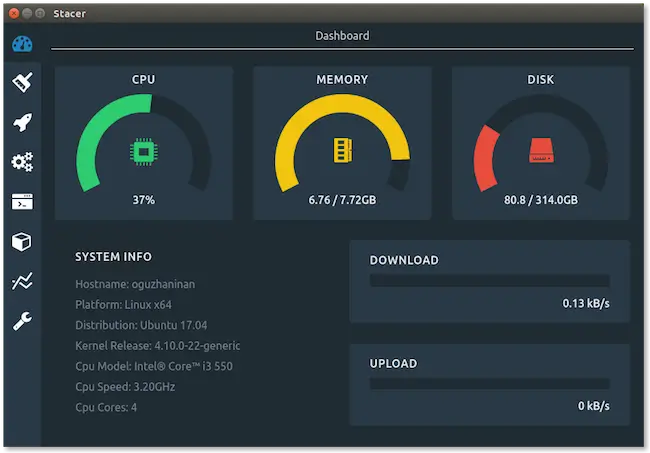Click the Distribution: Ubuntu 17.04 line
650x453 pixels.
pos(141,325)
